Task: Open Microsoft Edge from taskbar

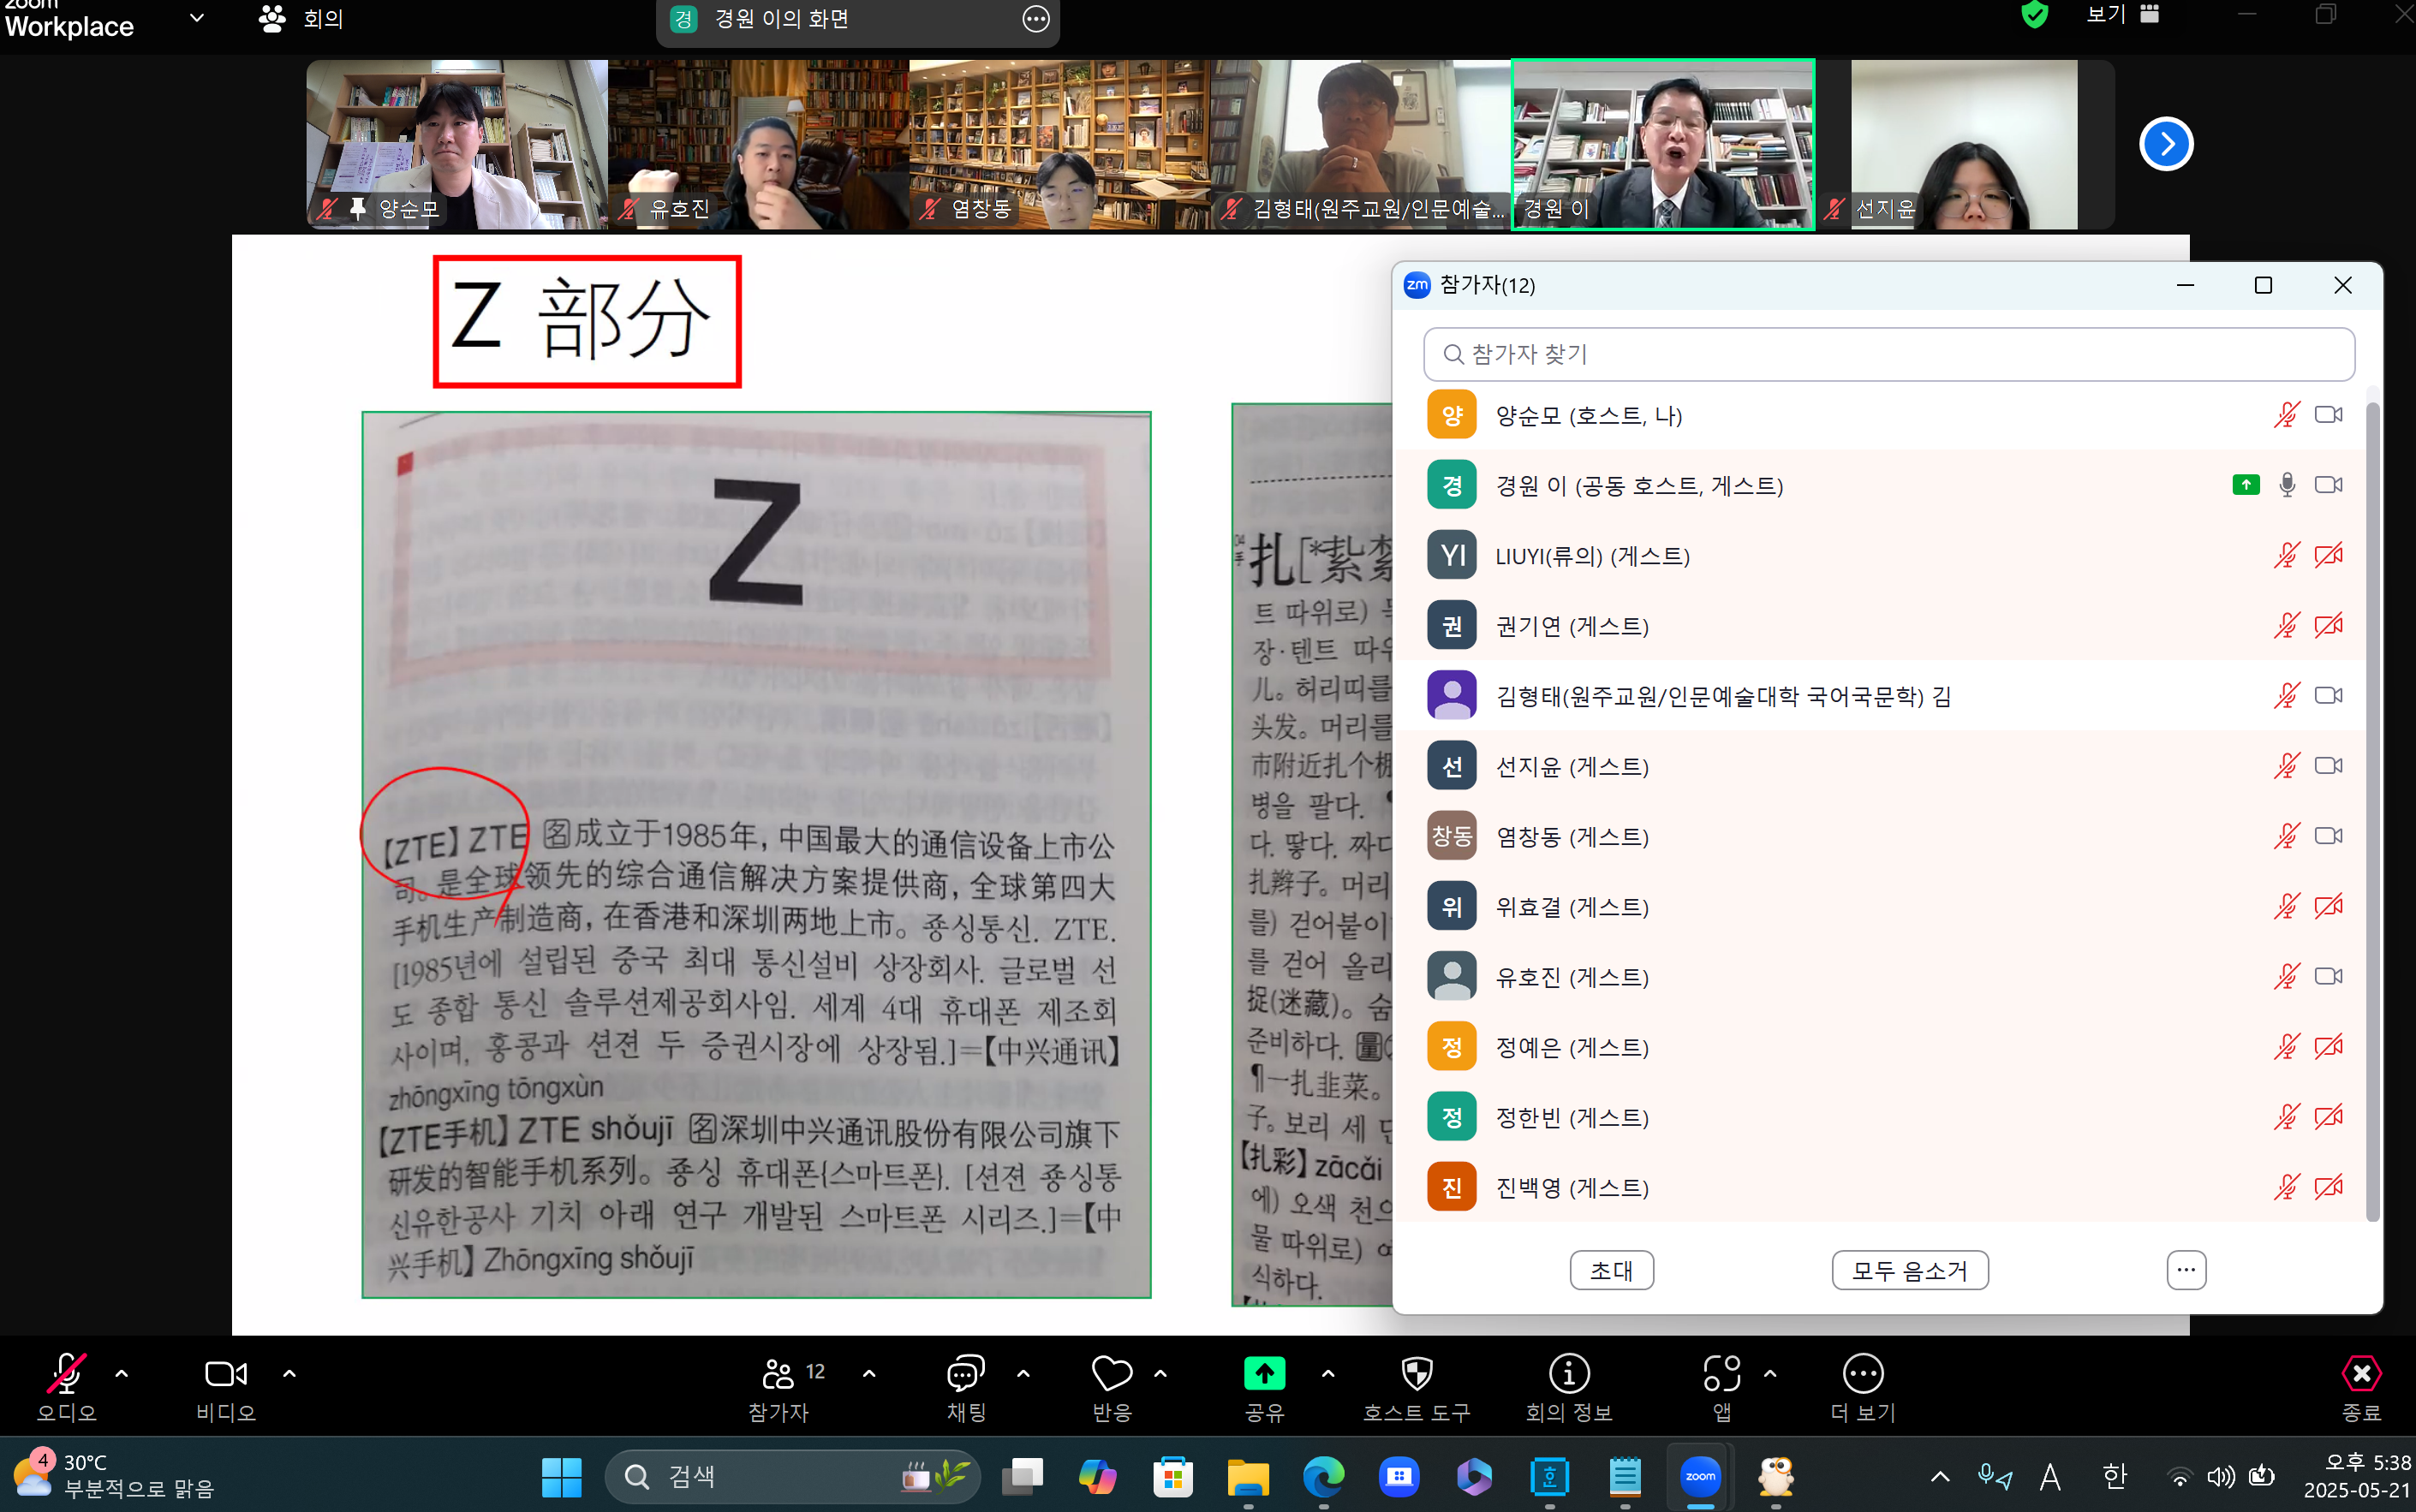Action: 1323,1477
